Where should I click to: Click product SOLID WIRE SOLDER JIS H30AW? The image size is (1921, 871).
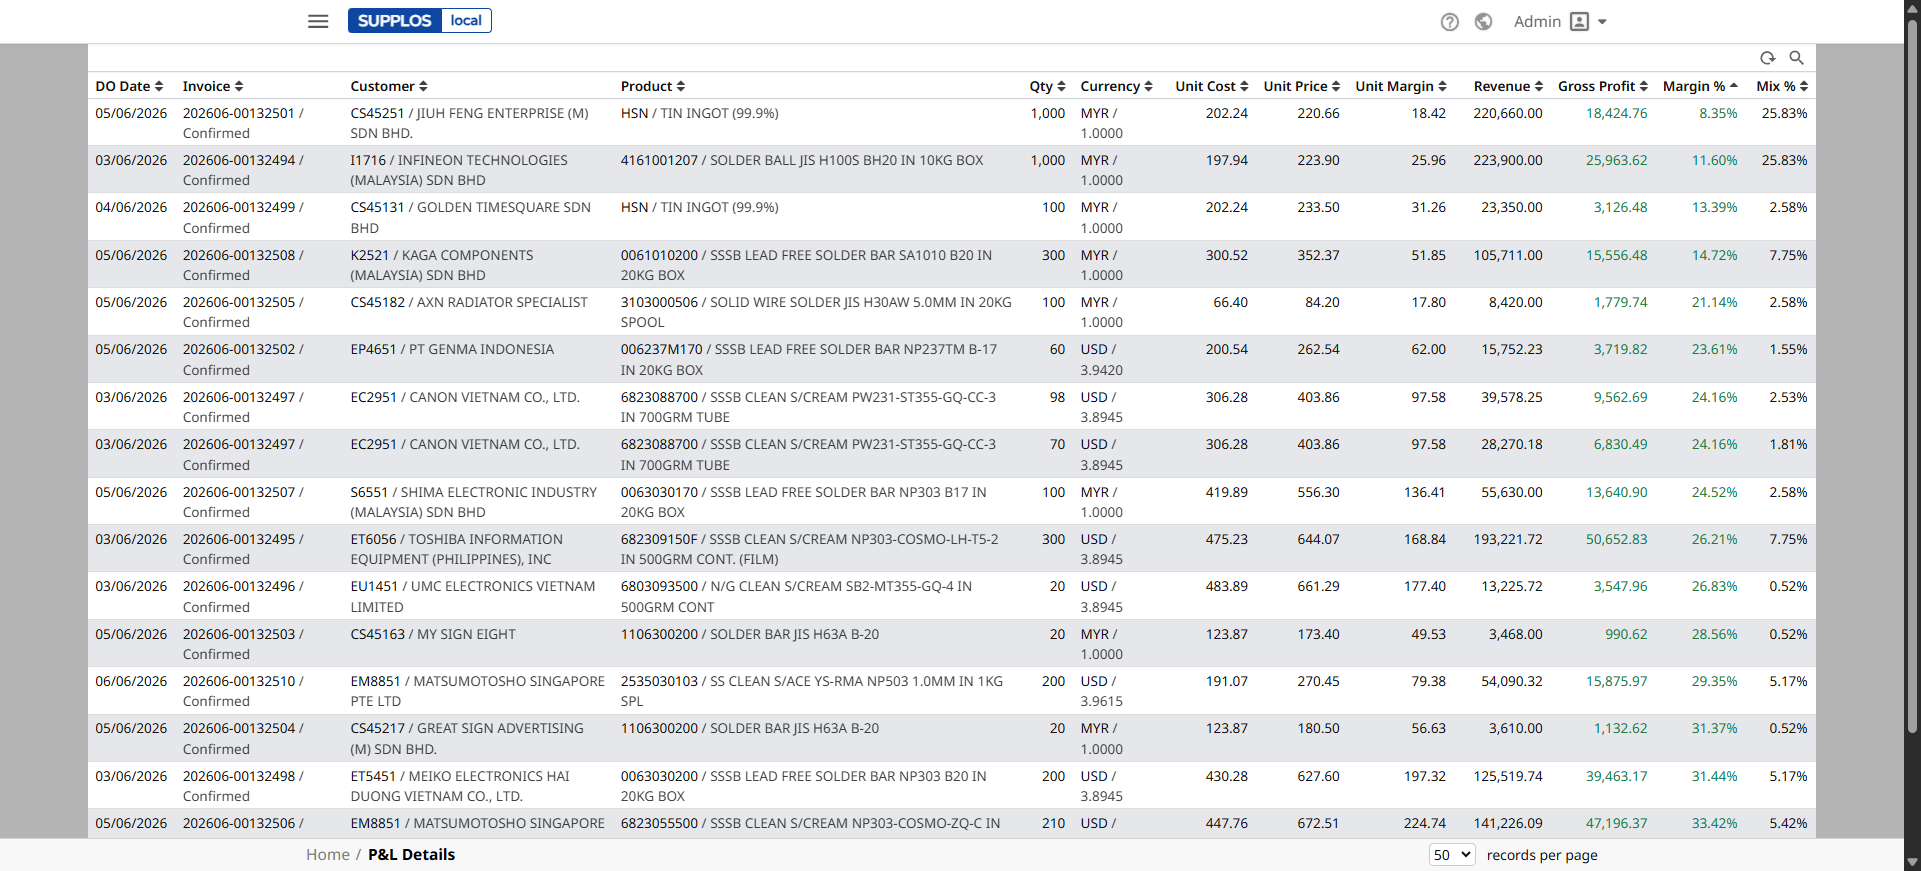(817, 312)
